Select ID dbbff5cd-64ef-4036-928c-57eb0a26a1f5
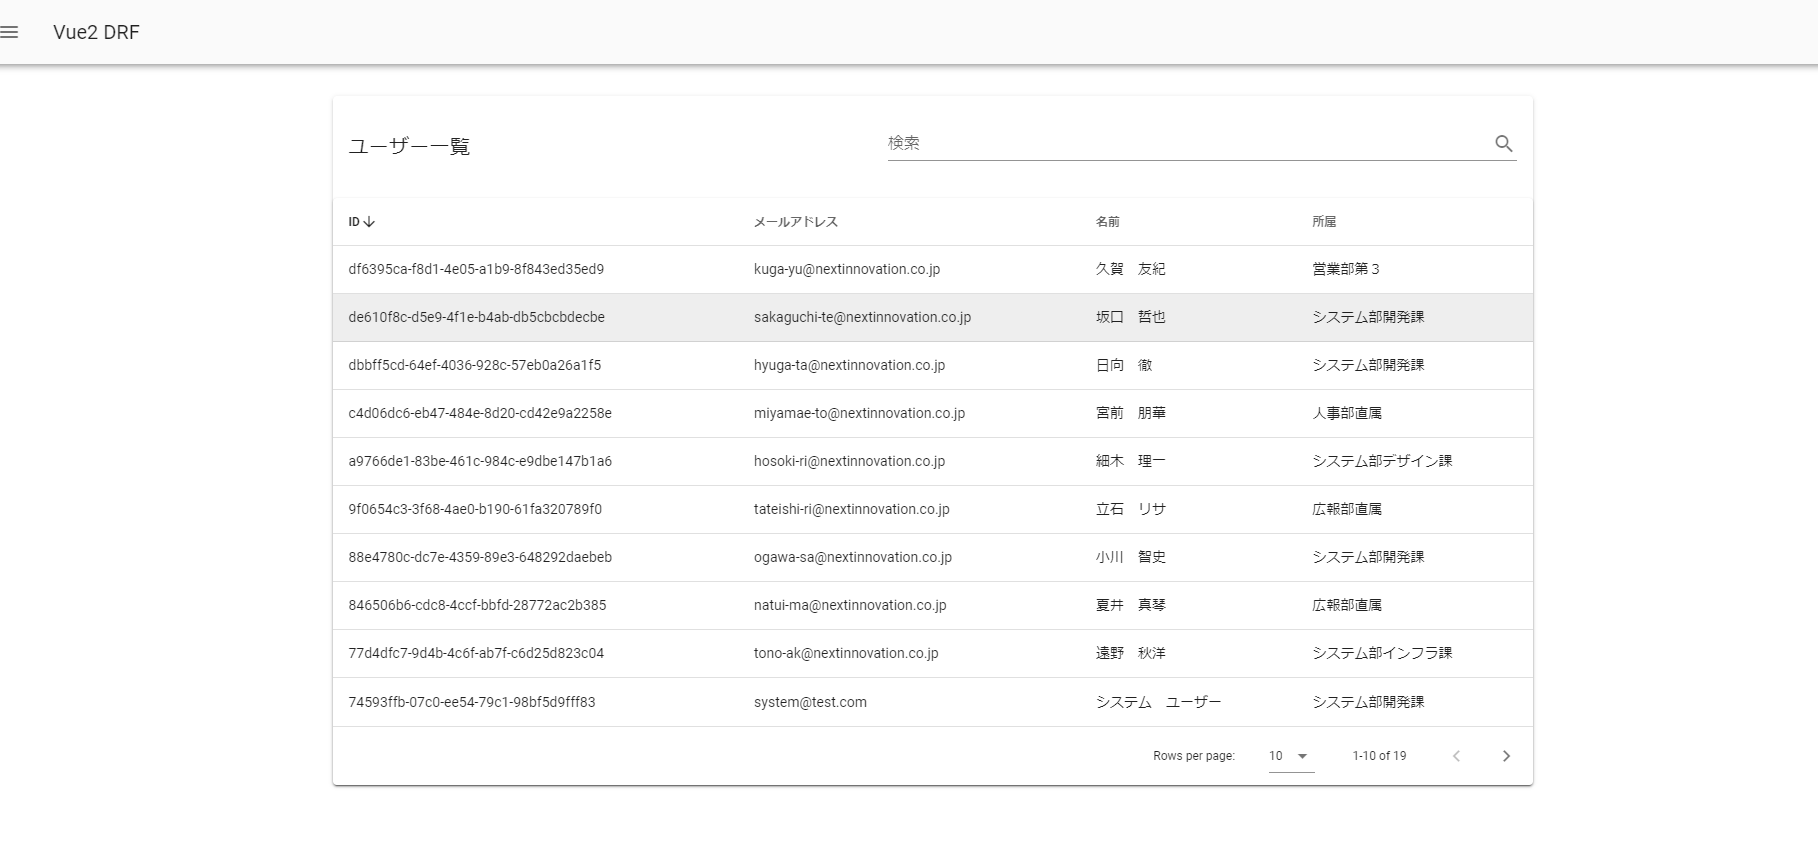The height and width of the screenshot is (858, 1818). pos(475,366)
